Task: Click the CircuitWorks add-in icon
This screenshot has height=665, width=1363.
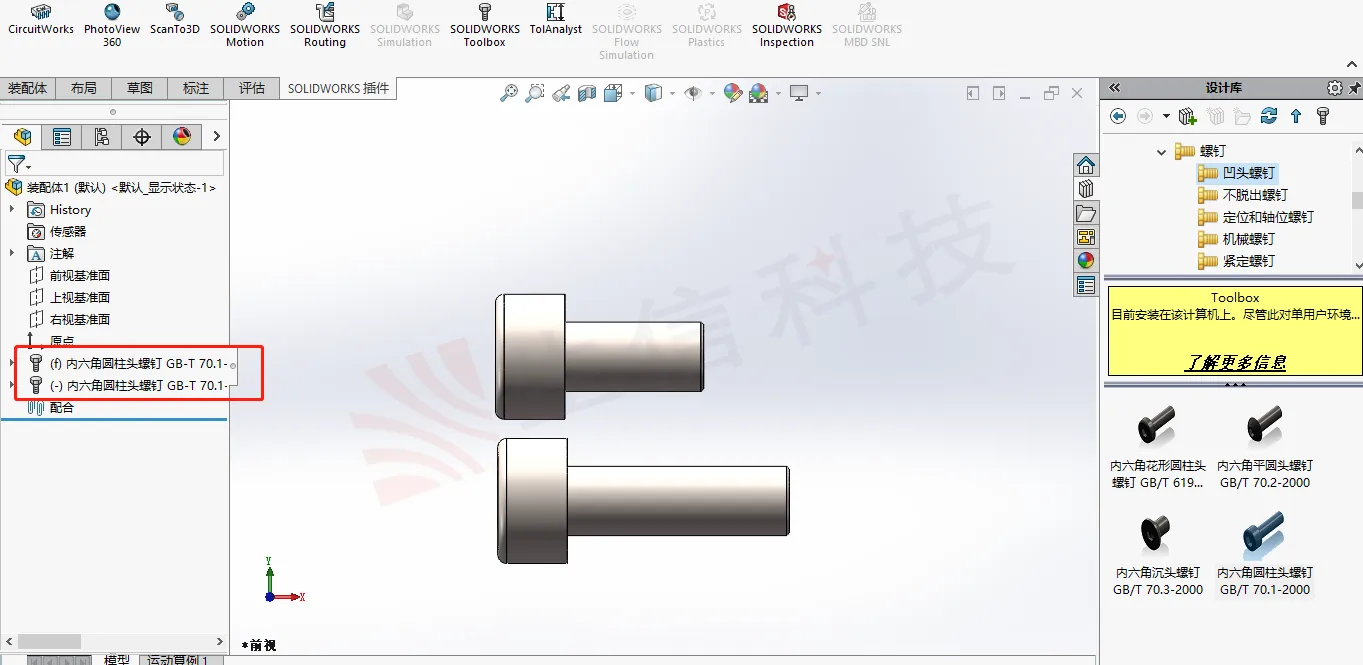Action: (41, 12)
